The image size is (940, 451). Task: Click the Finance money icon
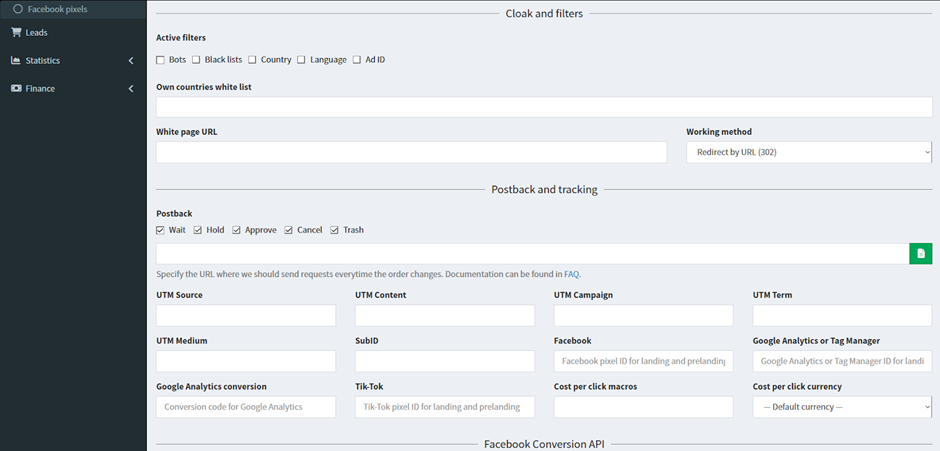[16, 88]
